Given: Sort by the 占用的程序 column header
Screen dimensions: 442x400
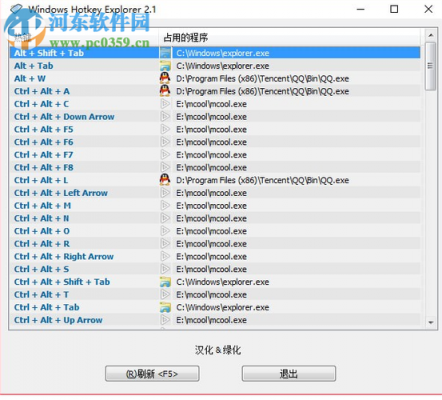Looking at the screenshot, I should point(289,38).
